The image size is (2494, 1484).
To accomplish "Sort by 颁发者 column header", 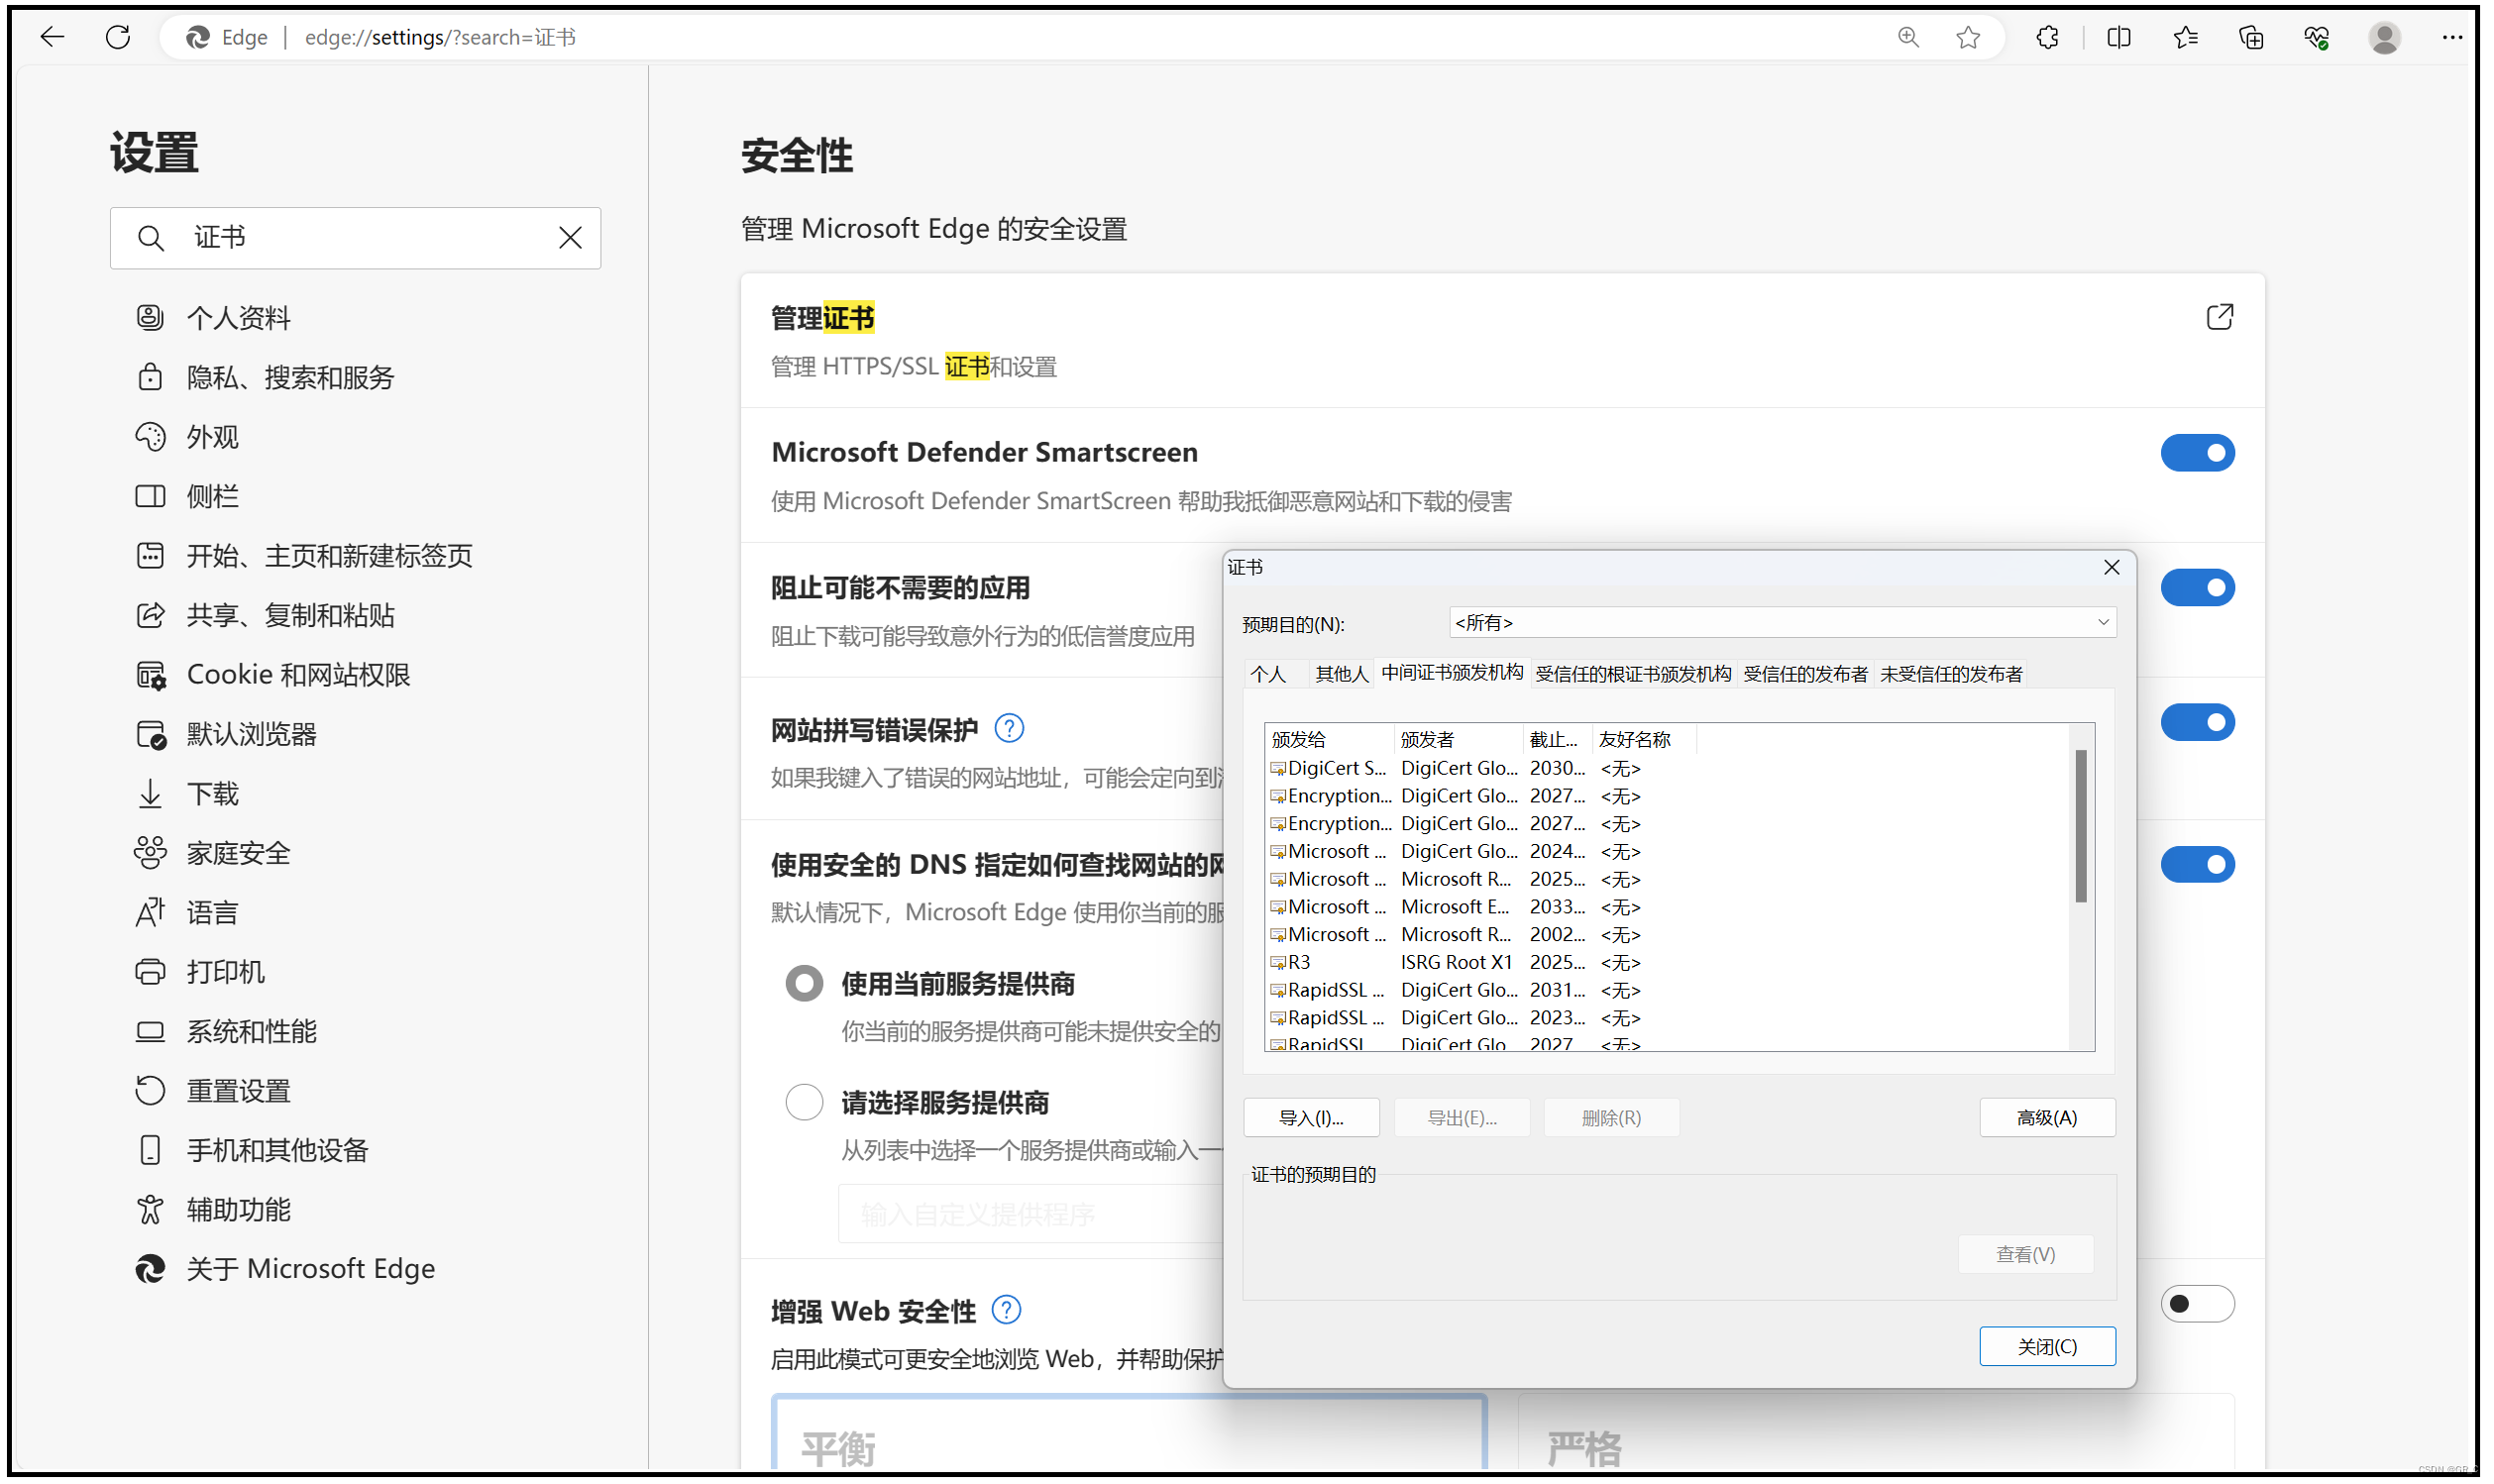I will (1458, 740).
